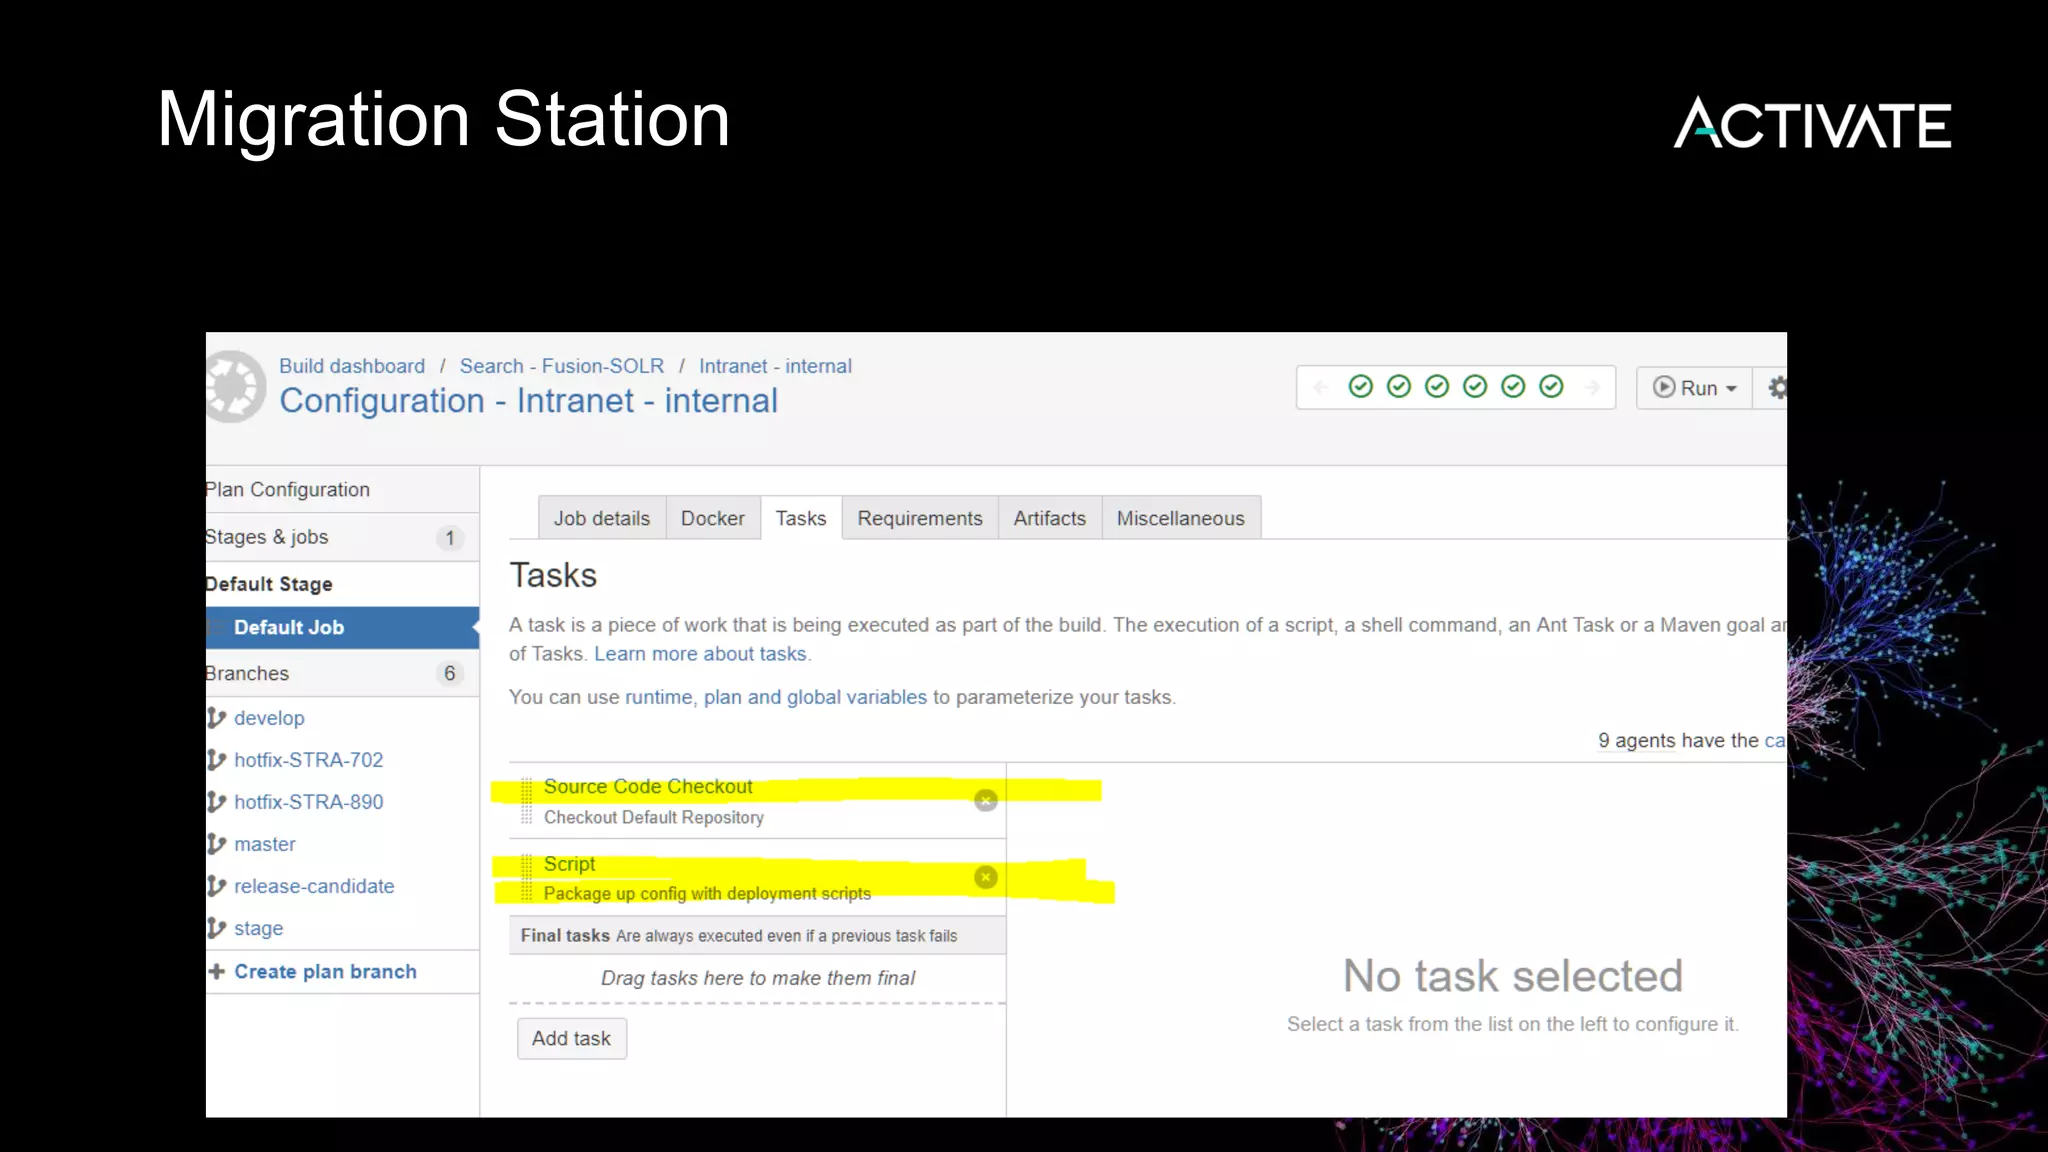
Task: Open the develop branch
Action: coord(269,718)
